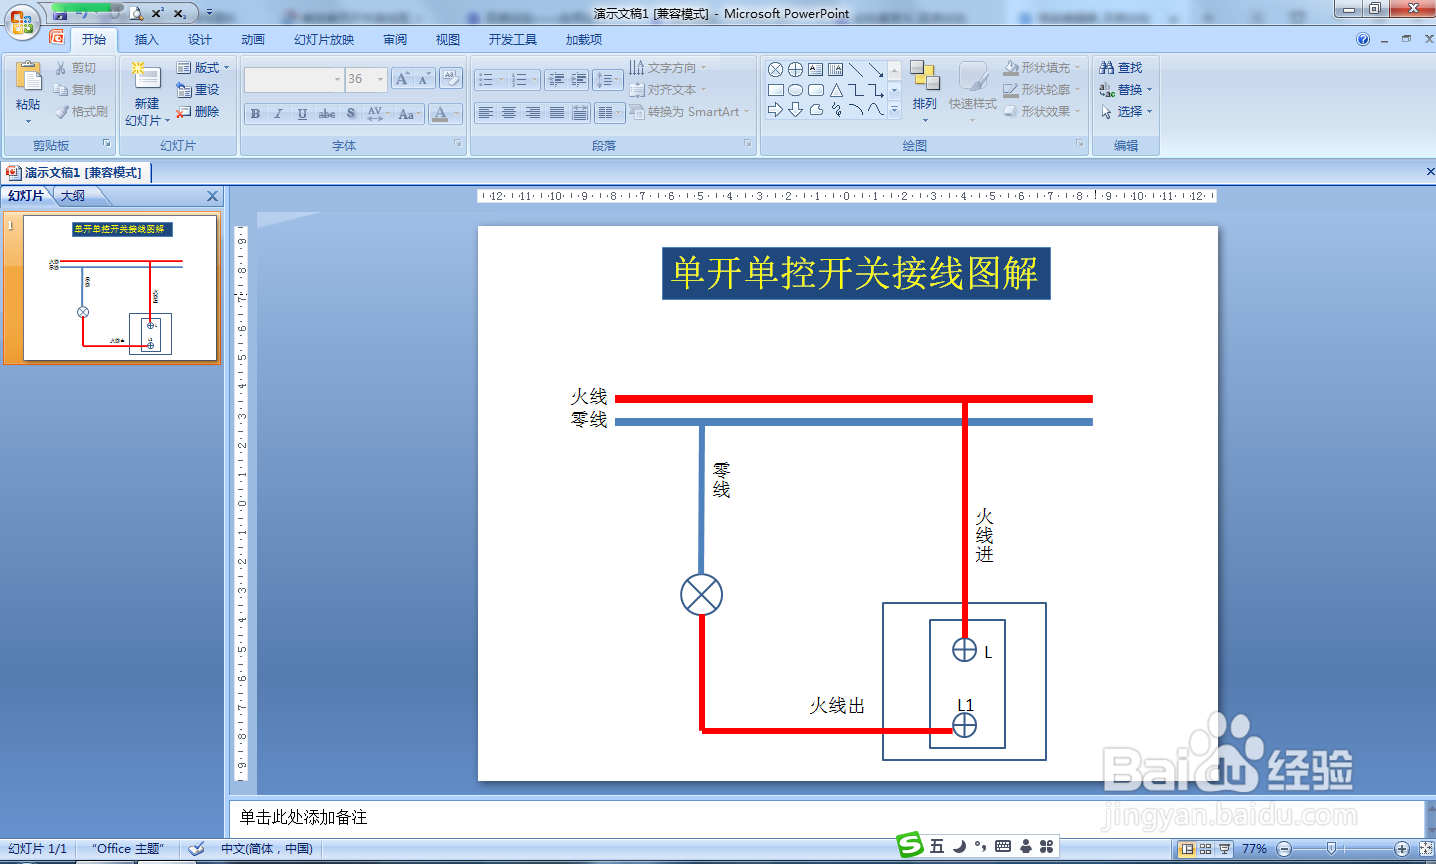Select the down block arrow shape

click(x=795, y=110)
